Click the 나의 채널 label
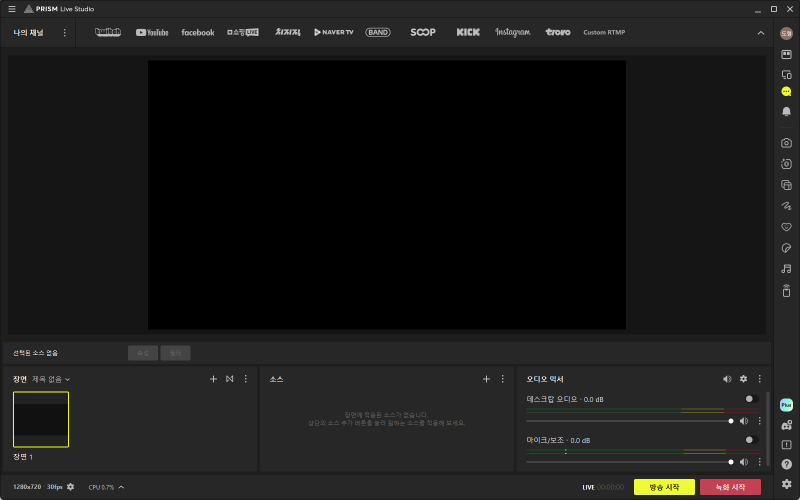 click(x=29, y=33)
